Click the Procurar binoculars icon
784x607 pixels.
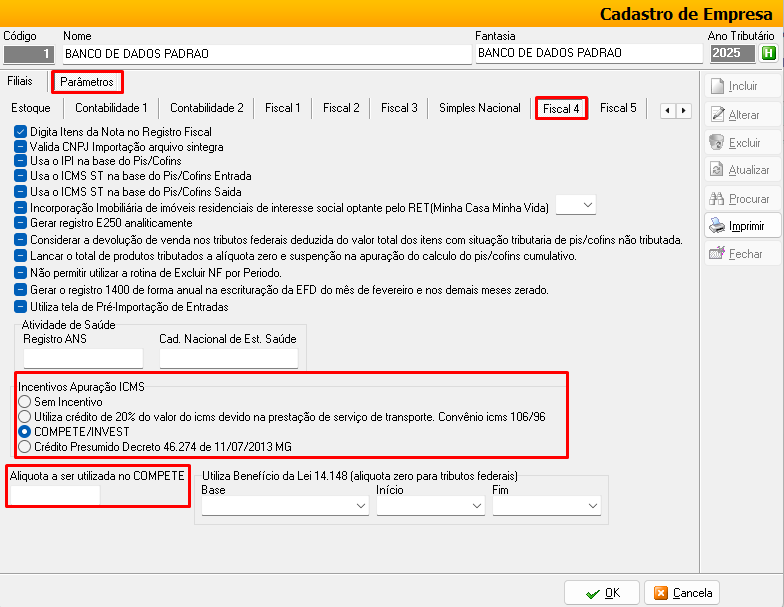pyautogui.click(x=716, y=198)
